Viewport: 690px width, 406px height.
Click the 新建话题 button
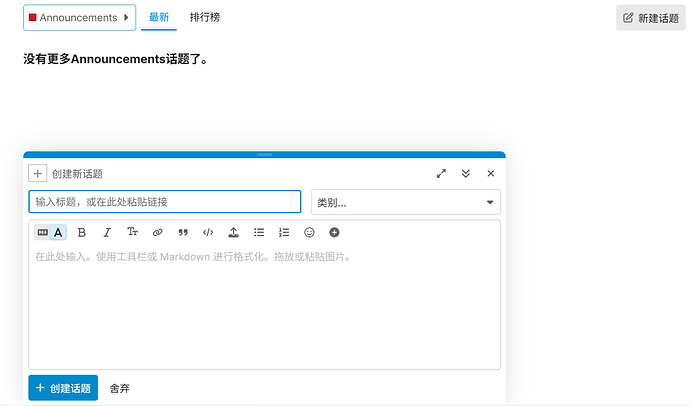tap(651, 18)
